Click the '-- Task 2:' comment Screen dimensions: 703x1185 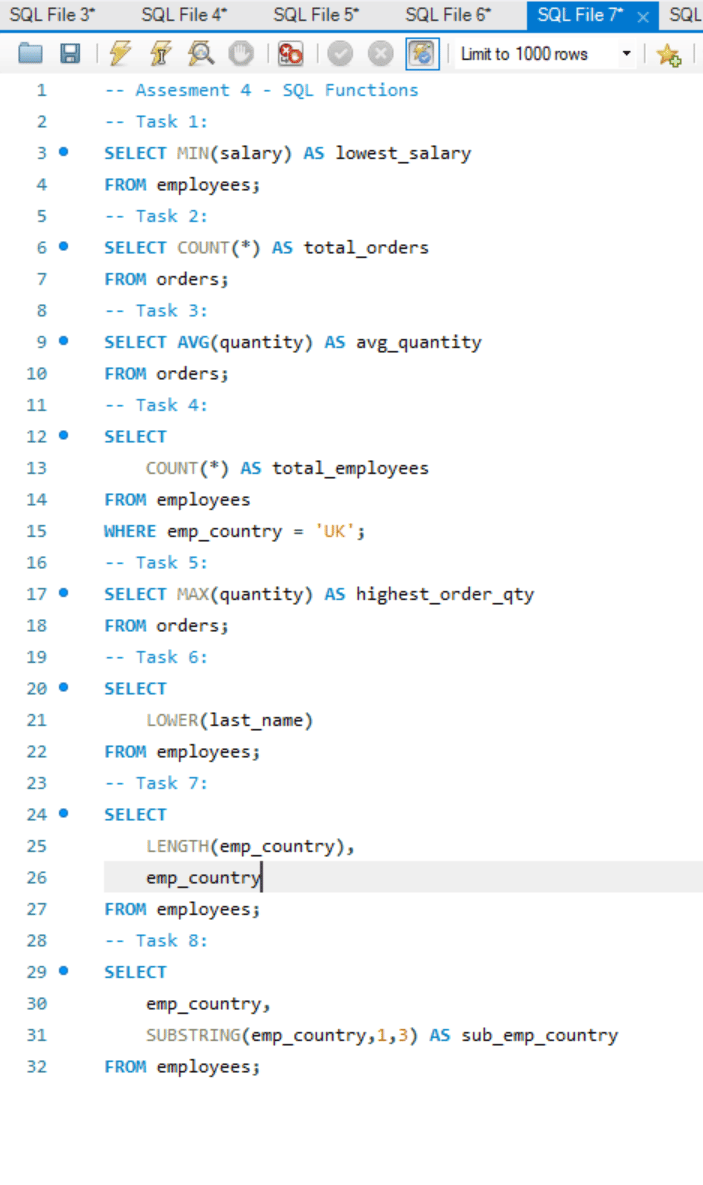pyautogui.click(x=156, y=216)
